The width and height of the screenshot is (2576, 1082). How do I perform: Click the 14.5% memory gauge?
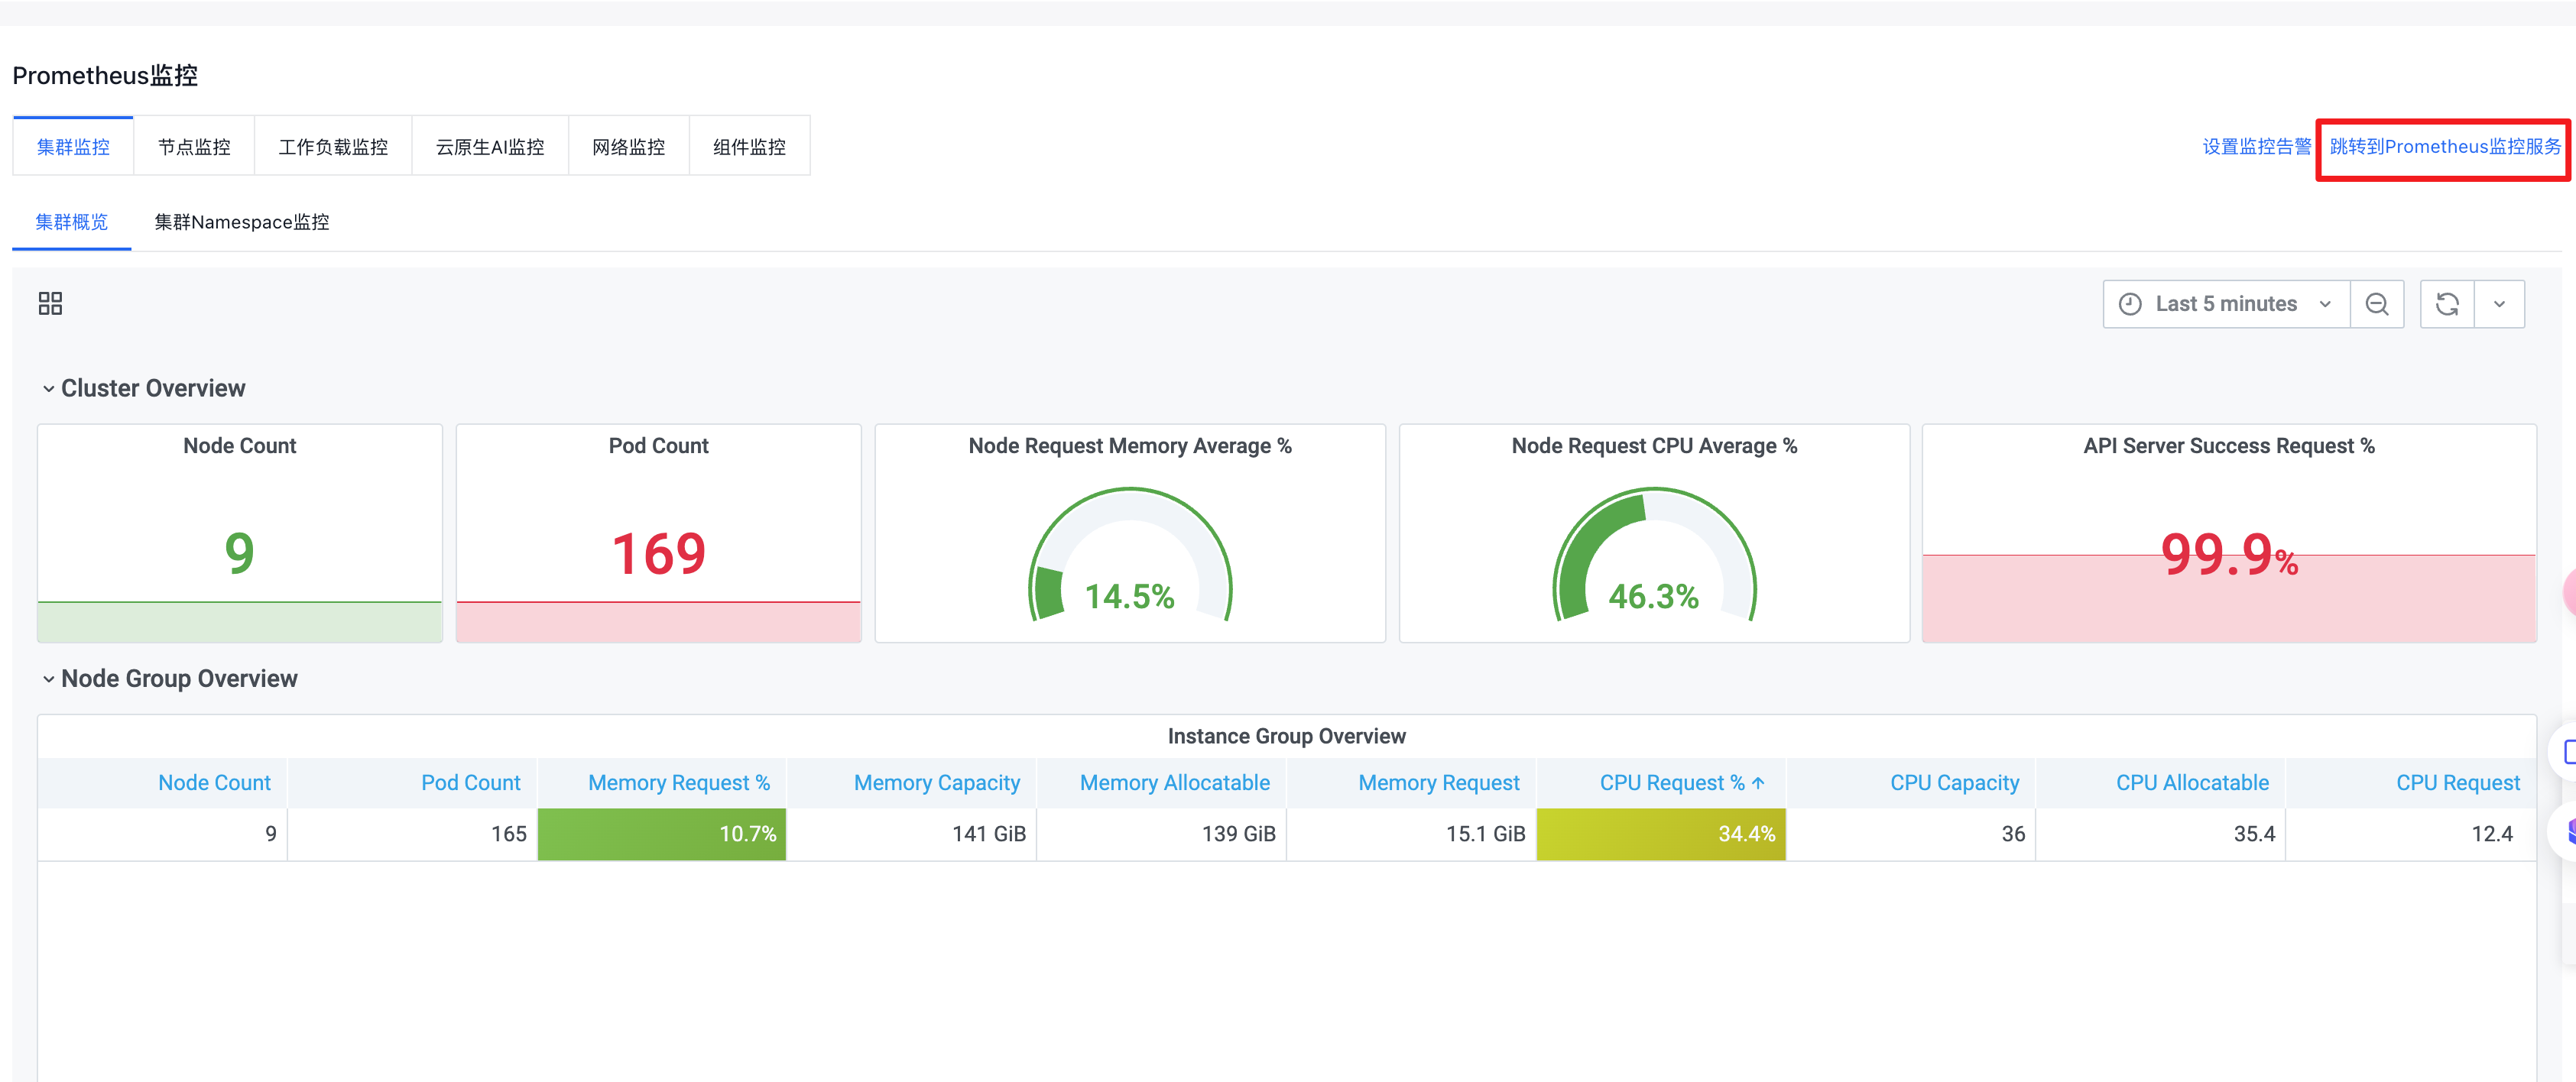[1130, 555]
